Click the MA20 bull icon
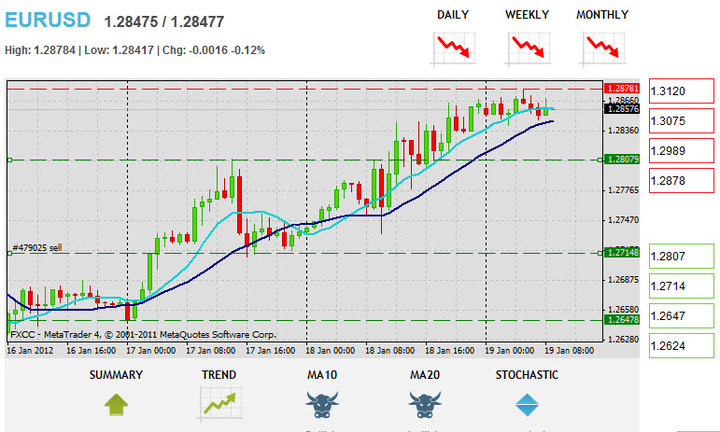The height and width of the screenshot is (432, 720). pyautogui.click(x=426, y=405)
